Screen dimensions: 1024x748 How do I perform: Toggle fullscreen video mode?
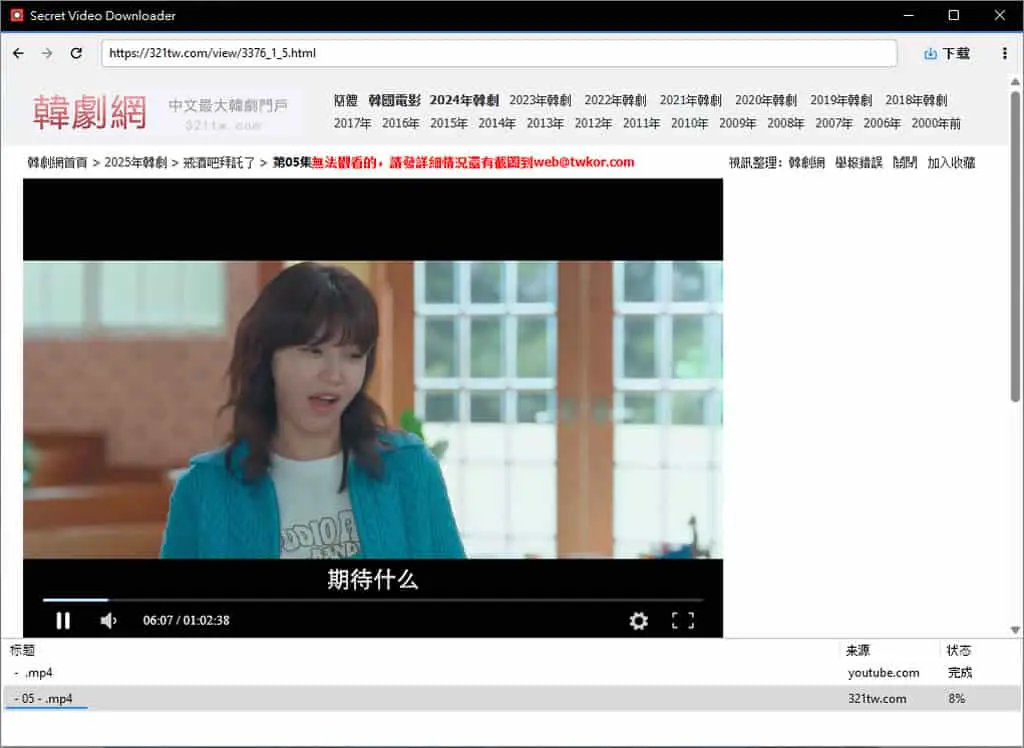(x=683, y=620)
